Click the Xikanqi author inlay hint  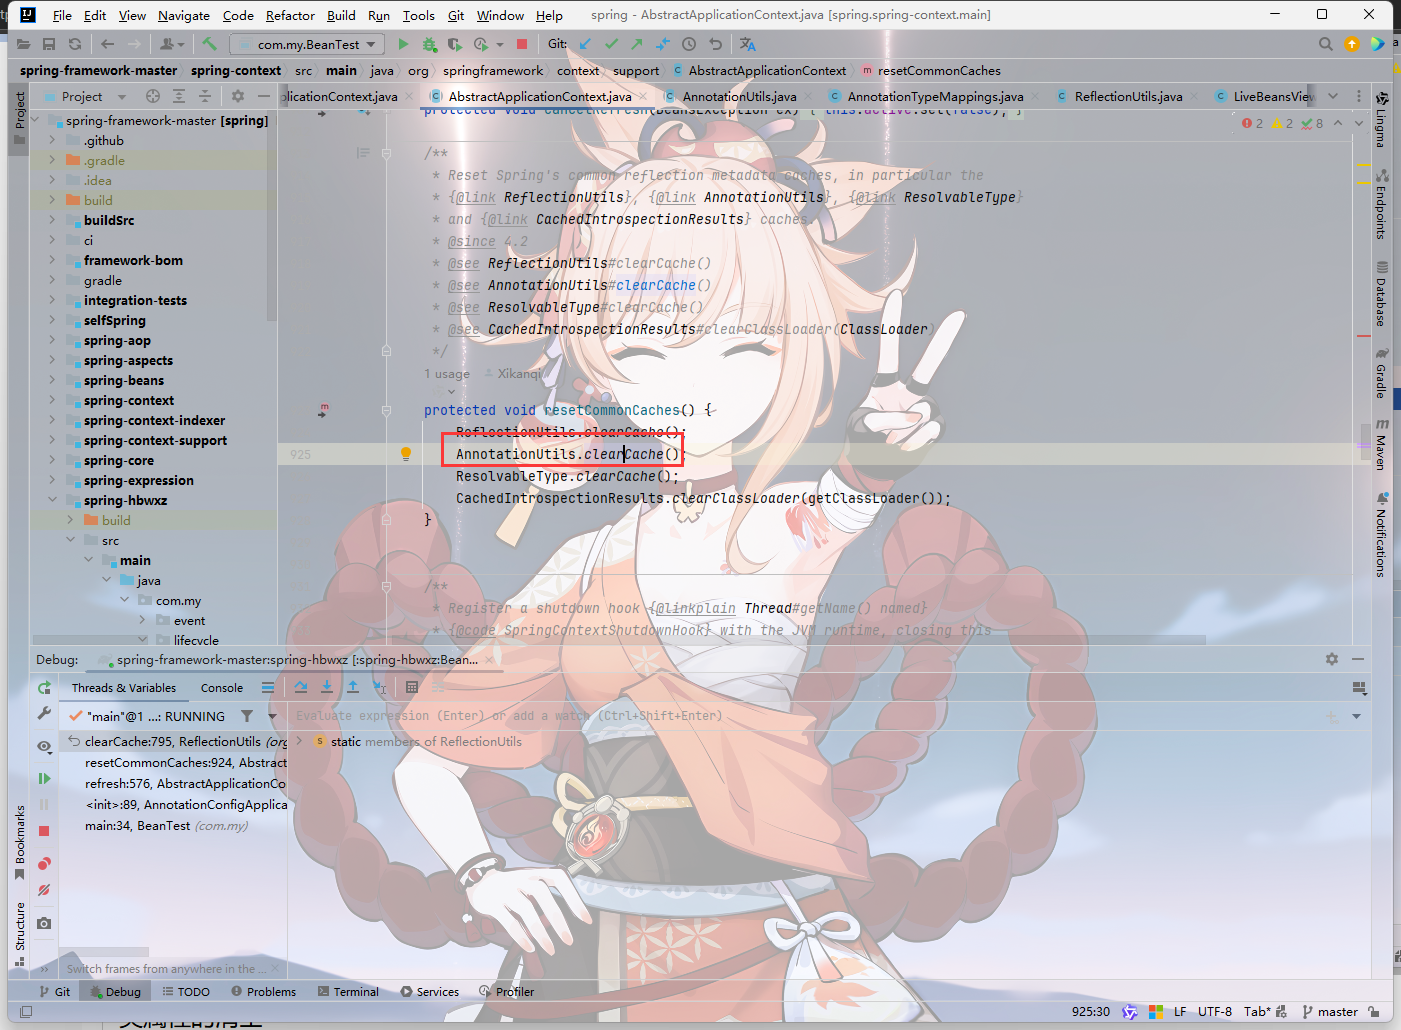click(512, 373)
